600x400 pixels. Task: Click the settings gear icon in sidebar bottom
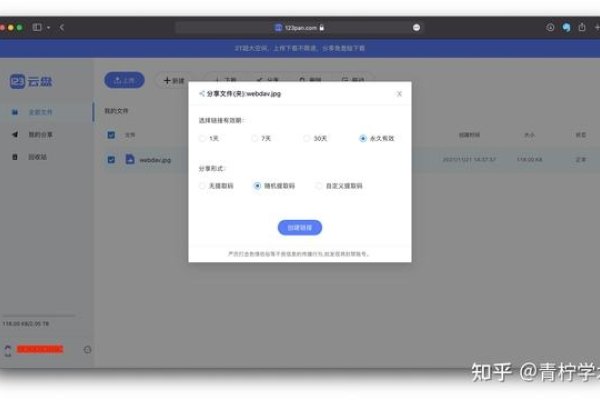87,349
